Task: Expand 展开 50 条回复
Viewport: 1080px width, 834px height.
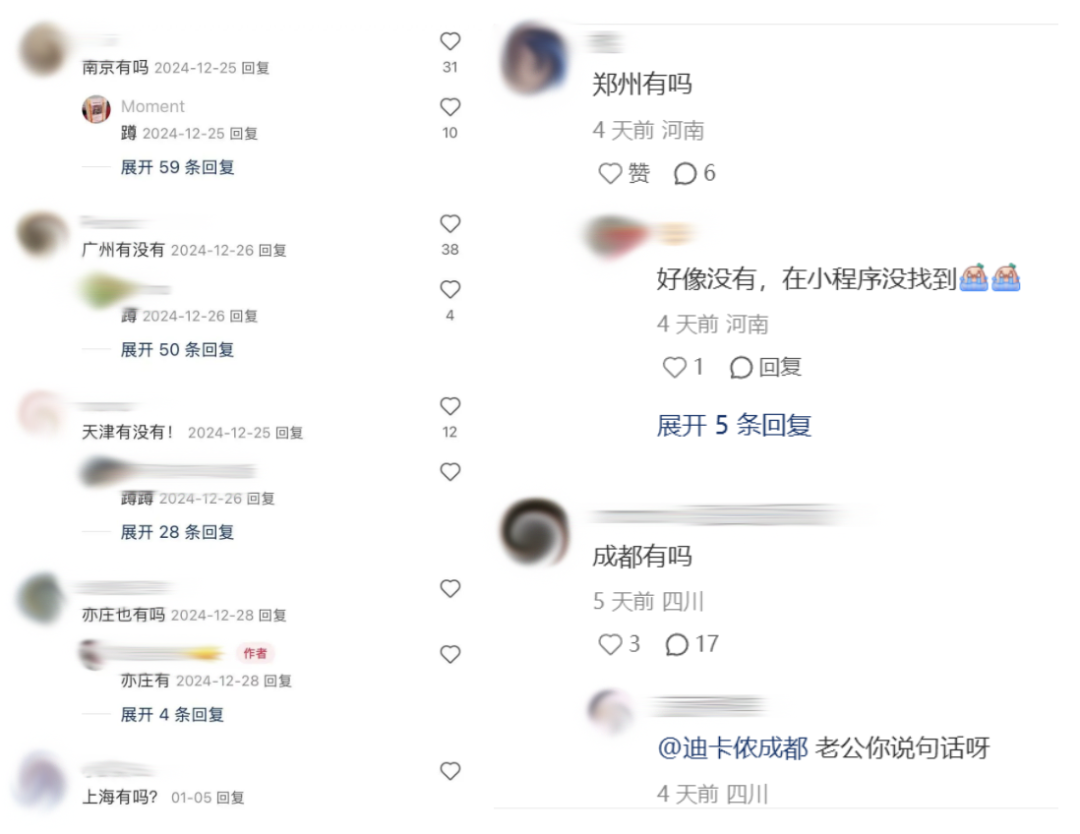Action: (x=177, y=350)
